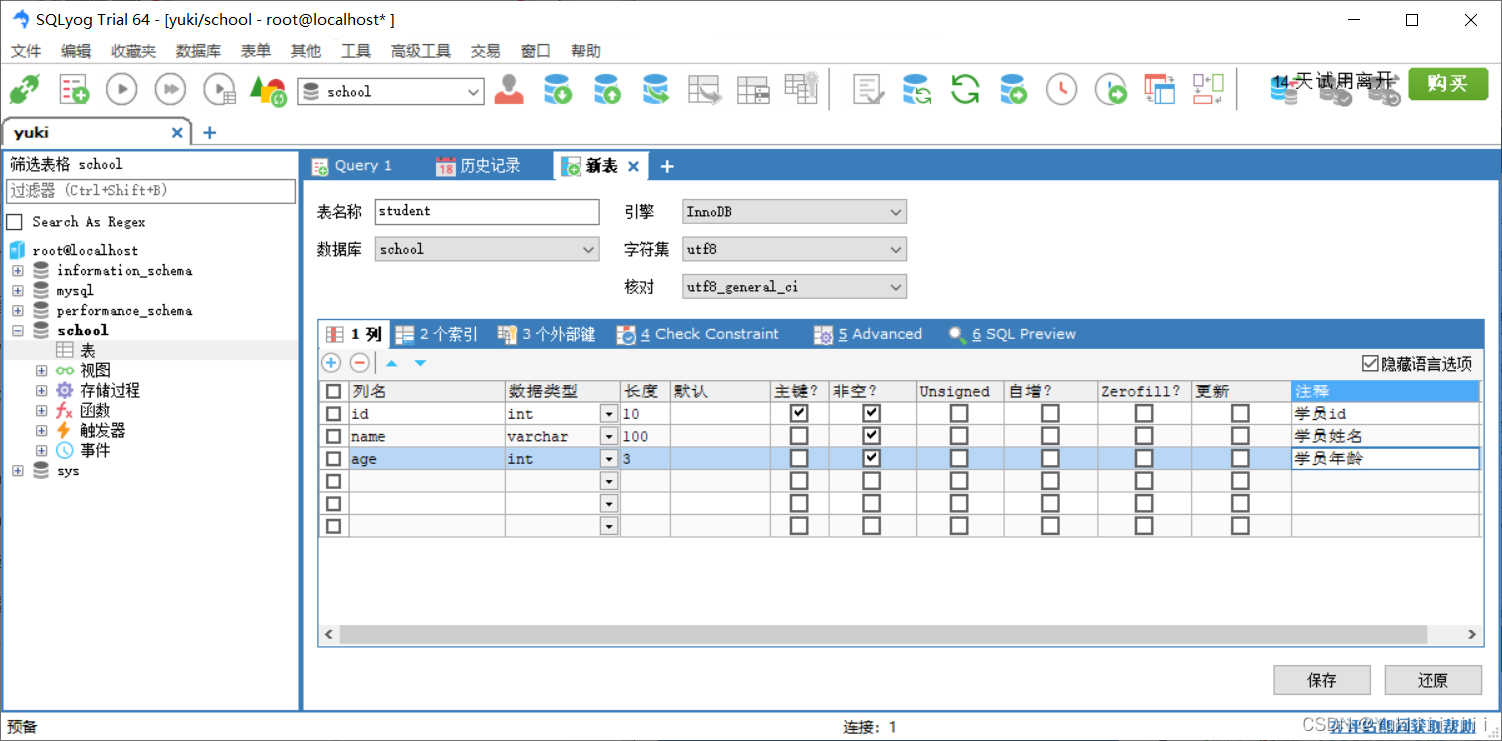Enable Zerofill checkbox for id row
Viewport: 1502px width, 741px height.
(1144, 413)
